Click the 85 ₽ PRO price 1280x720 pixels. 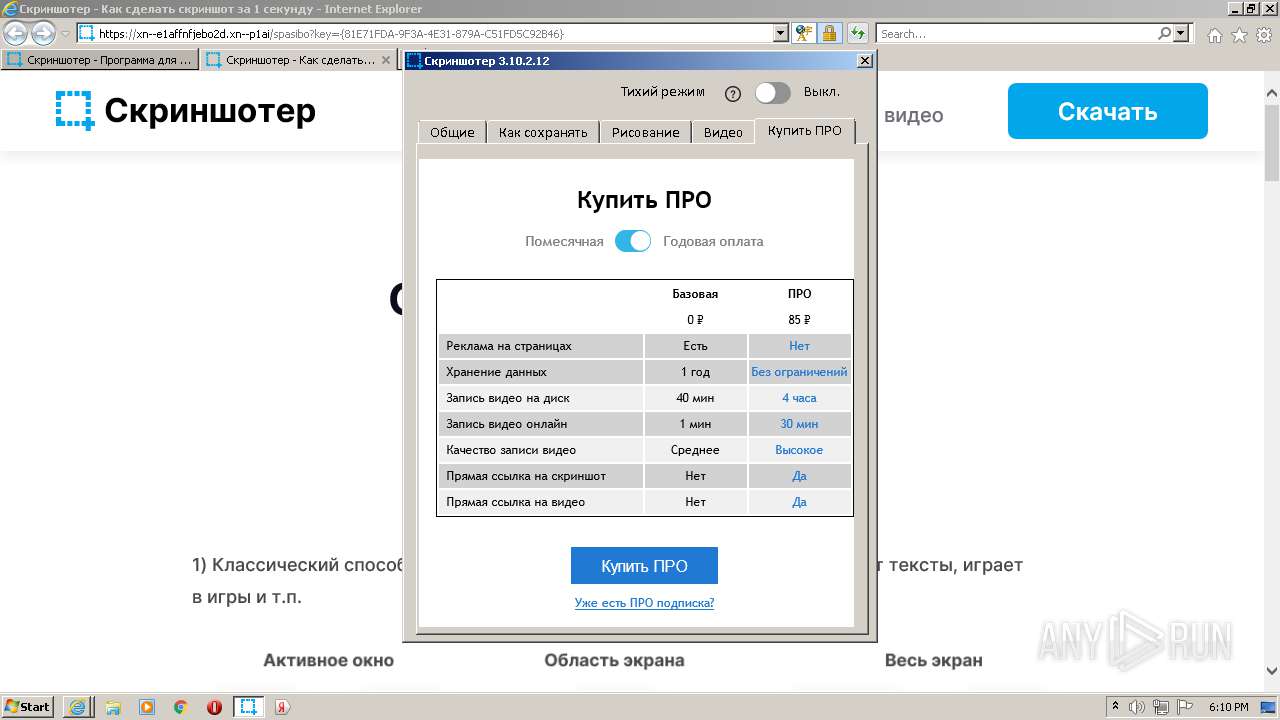[799, 320]
